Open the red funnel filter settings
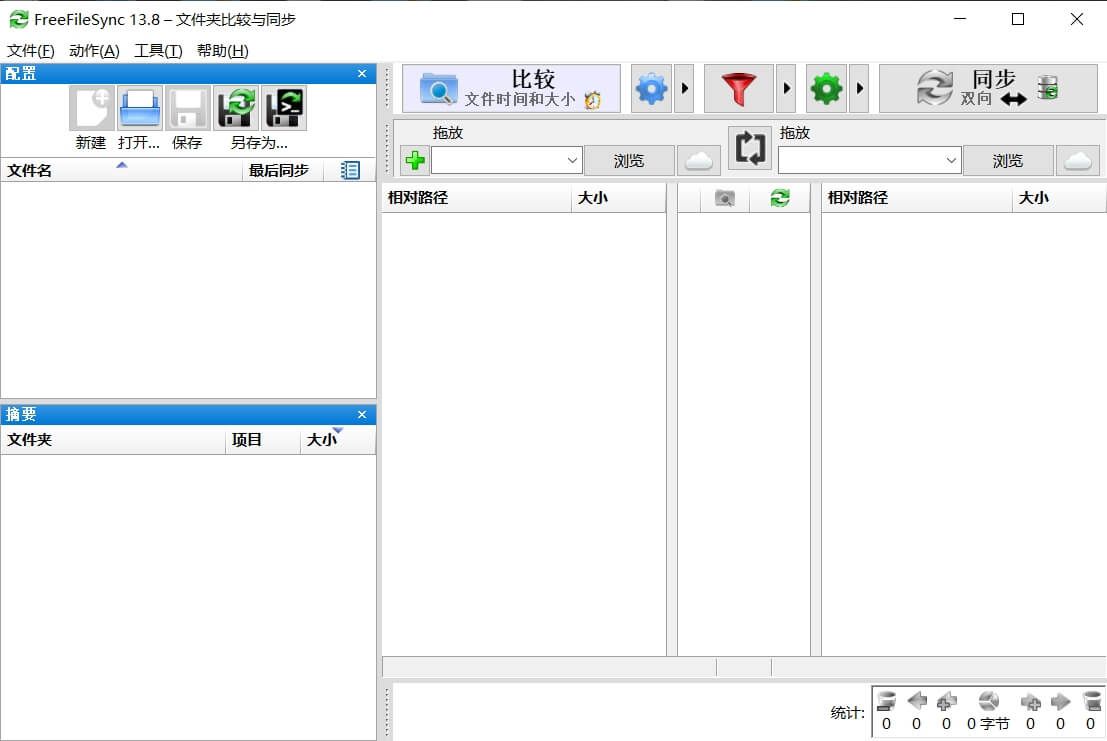The height and width of the screenshot is (741, 1107). coord(738,89)
